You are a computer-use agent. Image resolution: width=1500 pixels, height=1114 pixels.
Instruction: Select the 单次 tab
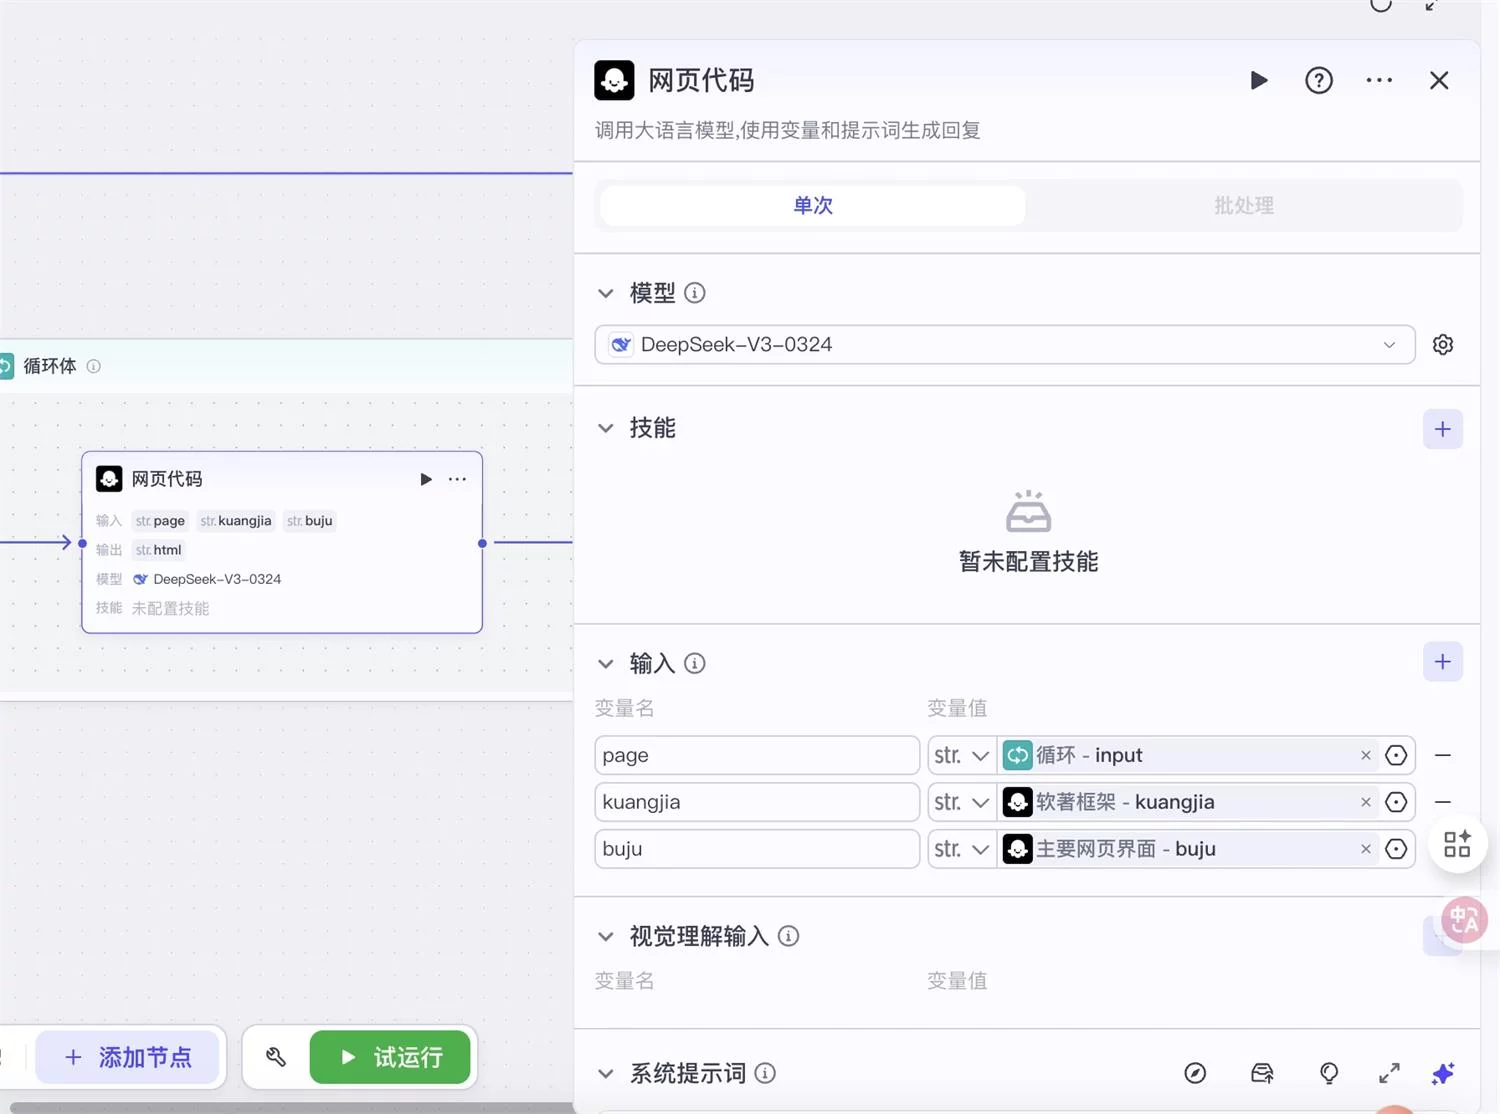(812, 205)
